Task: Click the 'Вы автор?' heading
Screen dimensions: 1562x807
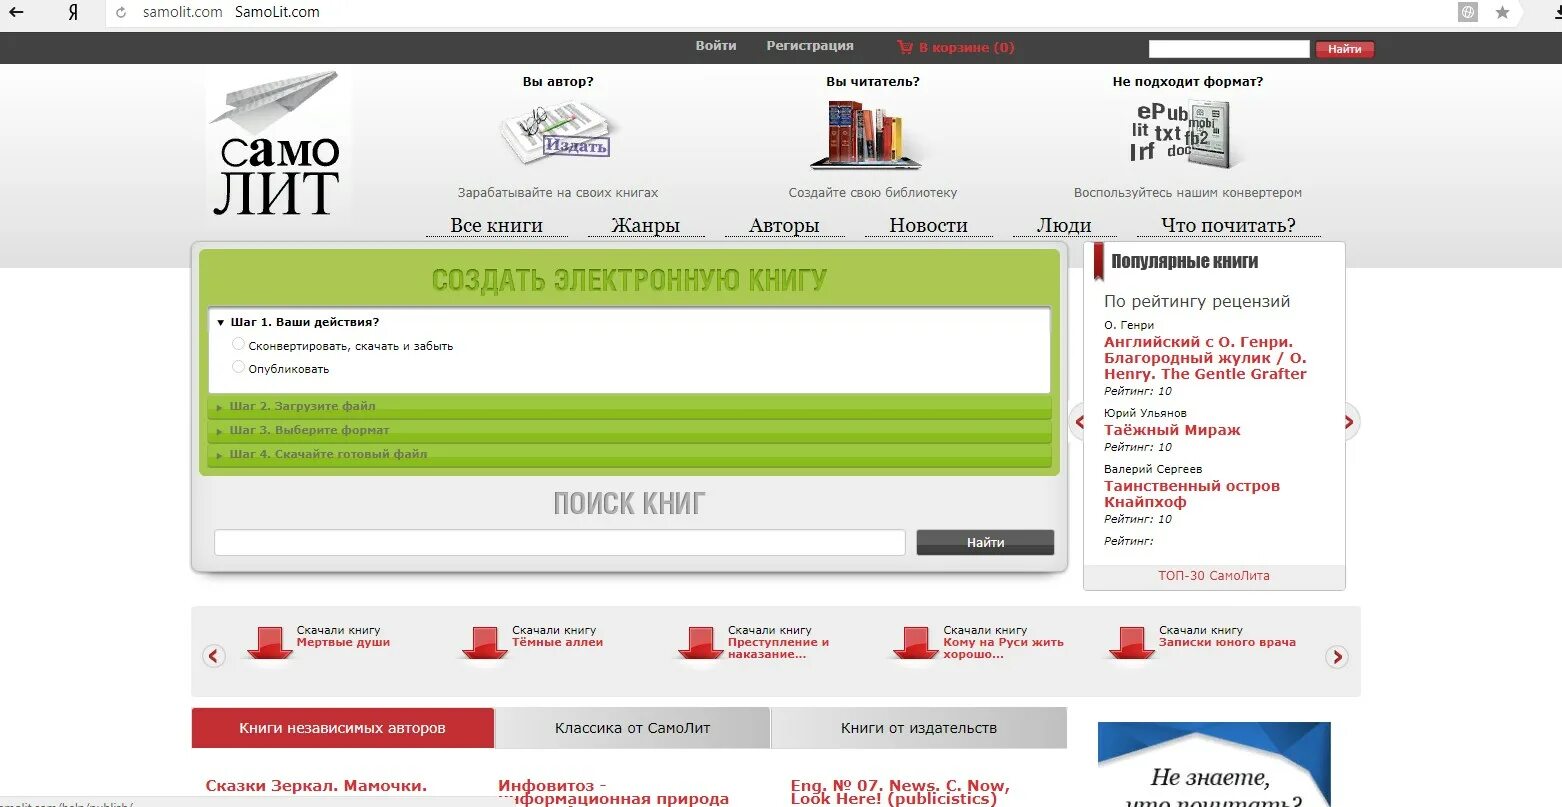Action: point(558,82)
